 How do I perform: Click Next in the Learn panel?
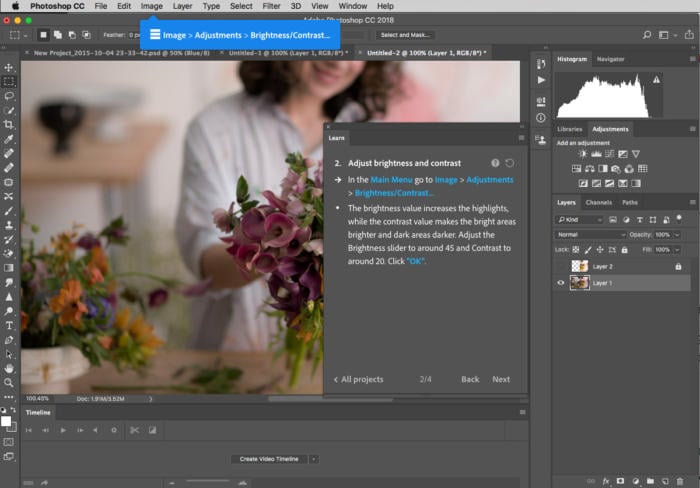click(501, 379)
